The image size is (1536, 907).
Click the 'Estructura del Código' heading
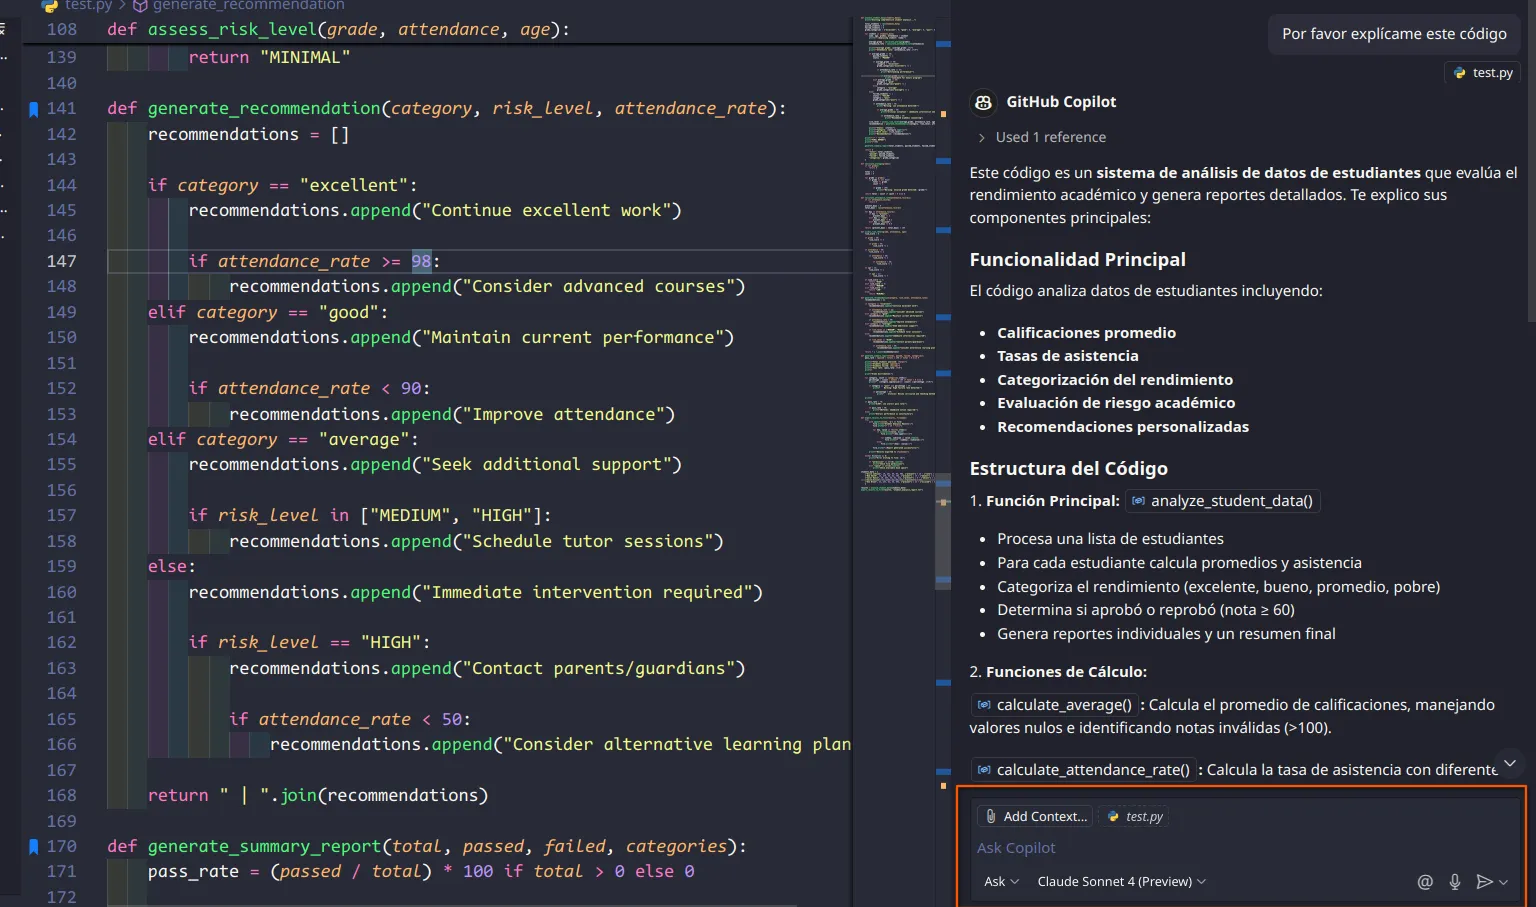[x=1068, y=468]
